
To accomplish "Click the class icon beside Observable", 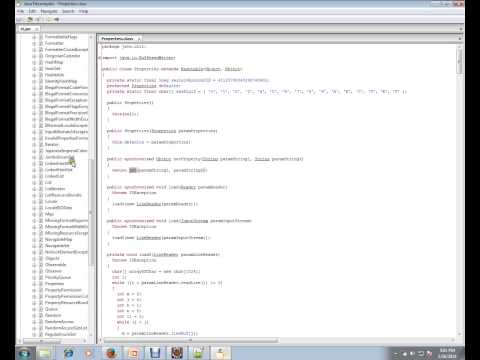I will tap(41, 265).
